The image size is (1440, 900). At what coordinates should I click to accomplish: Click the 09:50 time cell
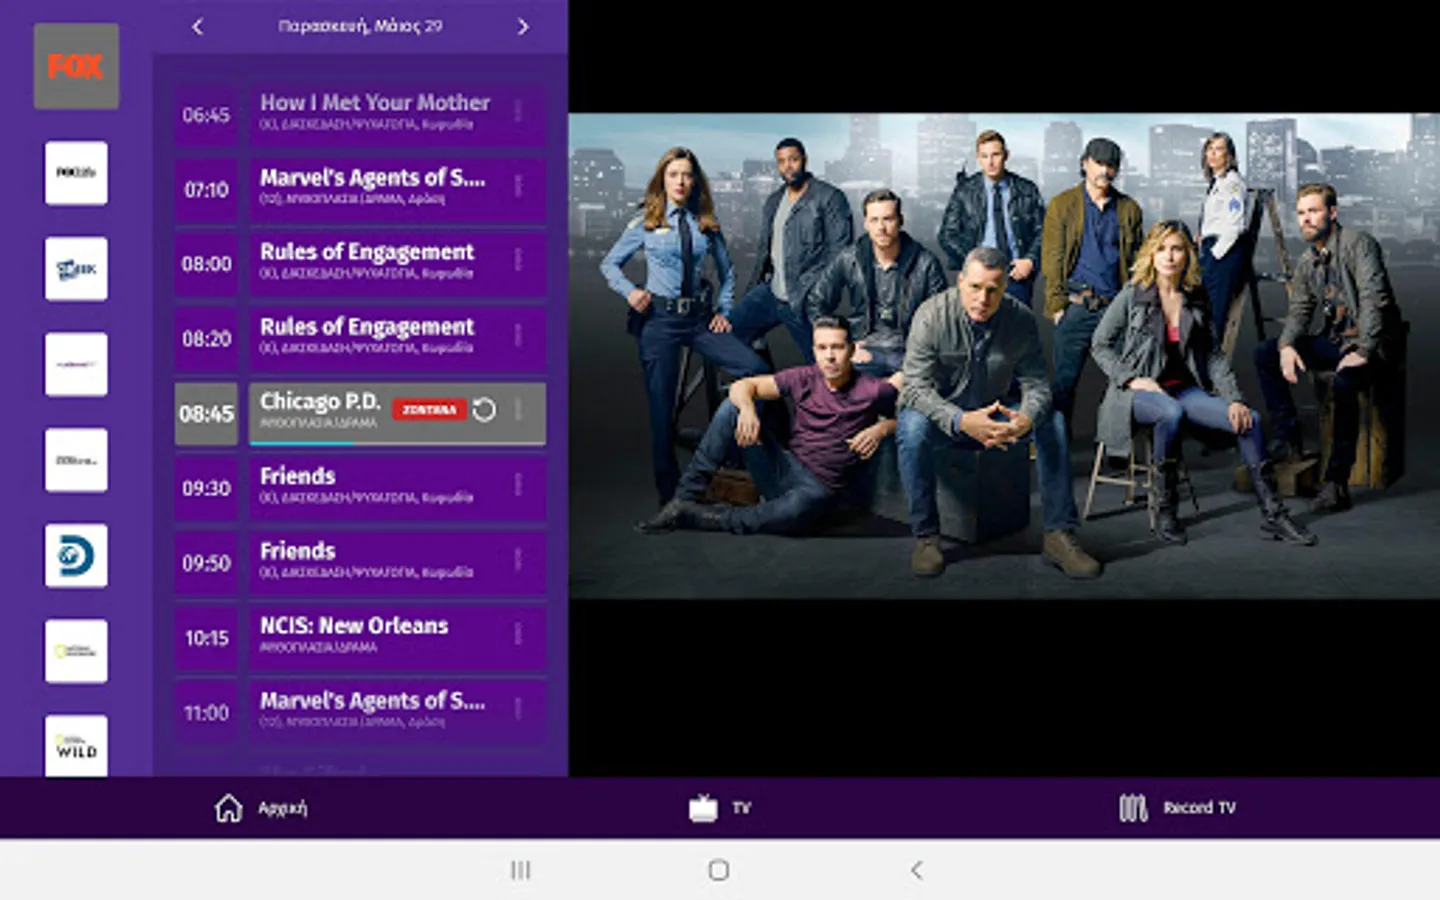(x=206, y=563)
